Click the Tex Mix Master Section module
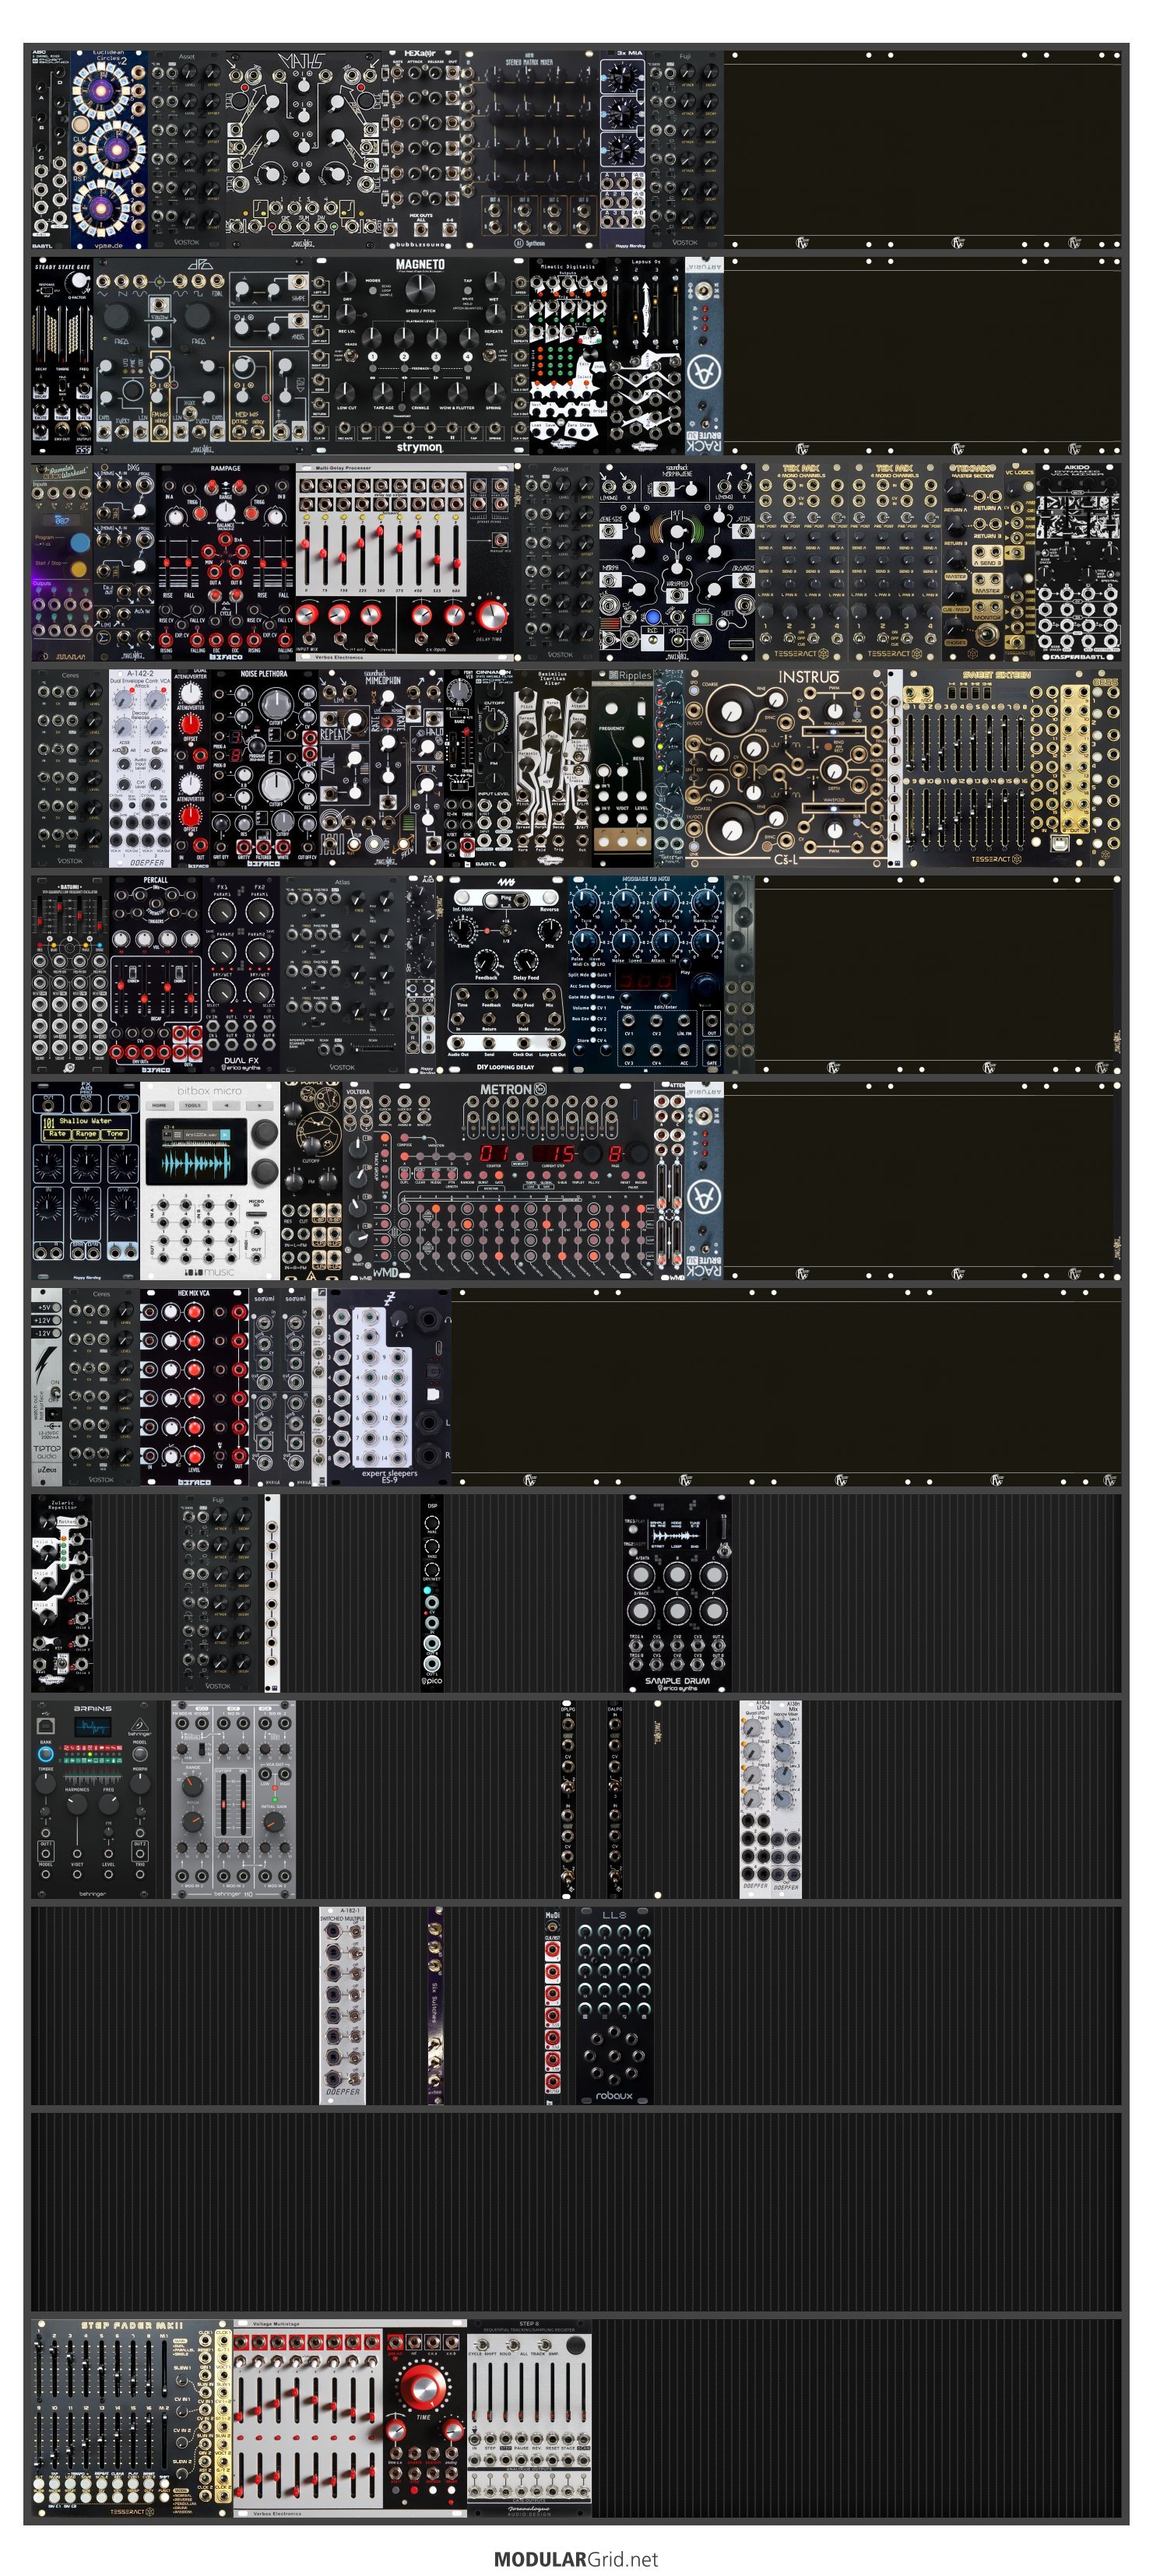The width and height of the screenshot is (1153, 2576). click(x=972, y=561)
